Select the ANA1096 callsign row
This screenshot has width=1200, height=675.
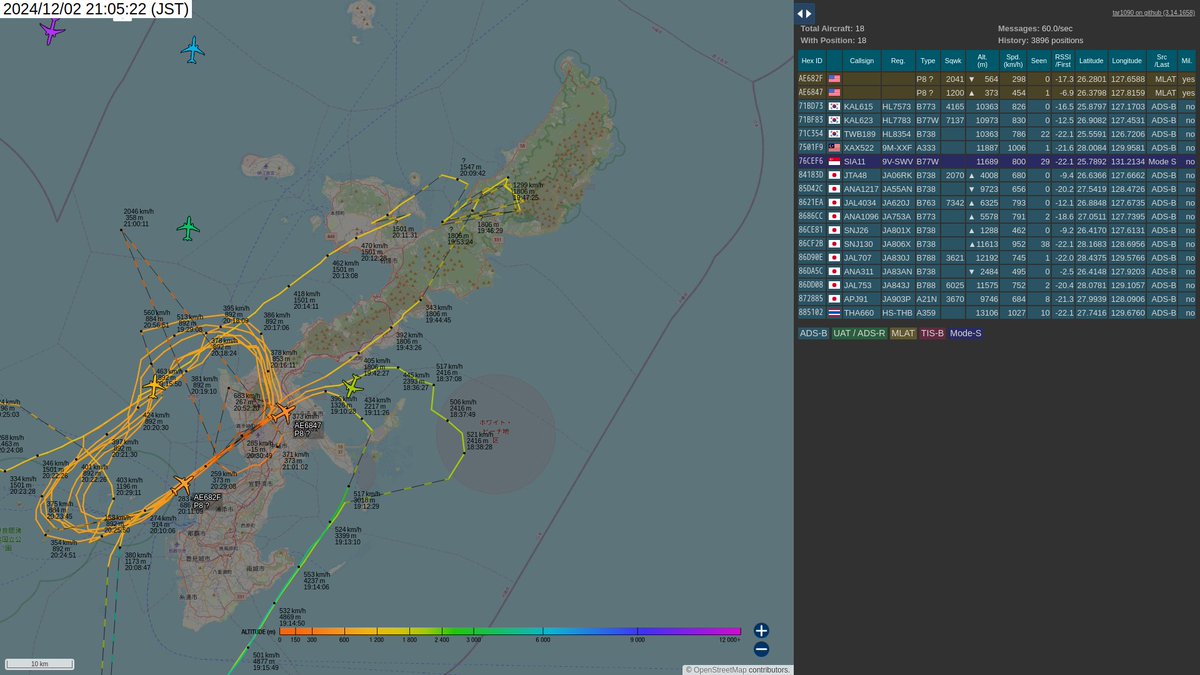point(997,216)
